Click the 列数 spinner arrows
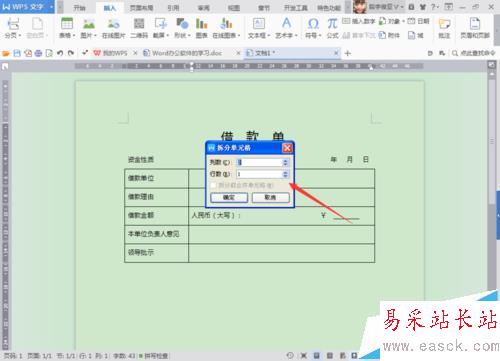500x361 pixels. pos(285,162)
